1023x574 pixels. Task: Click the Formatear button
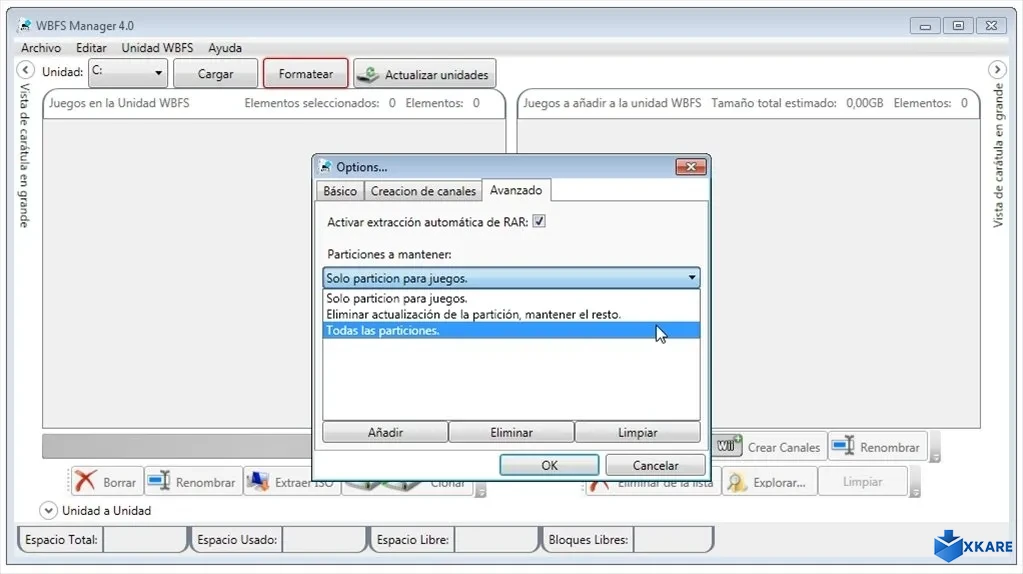coord(305,73)
